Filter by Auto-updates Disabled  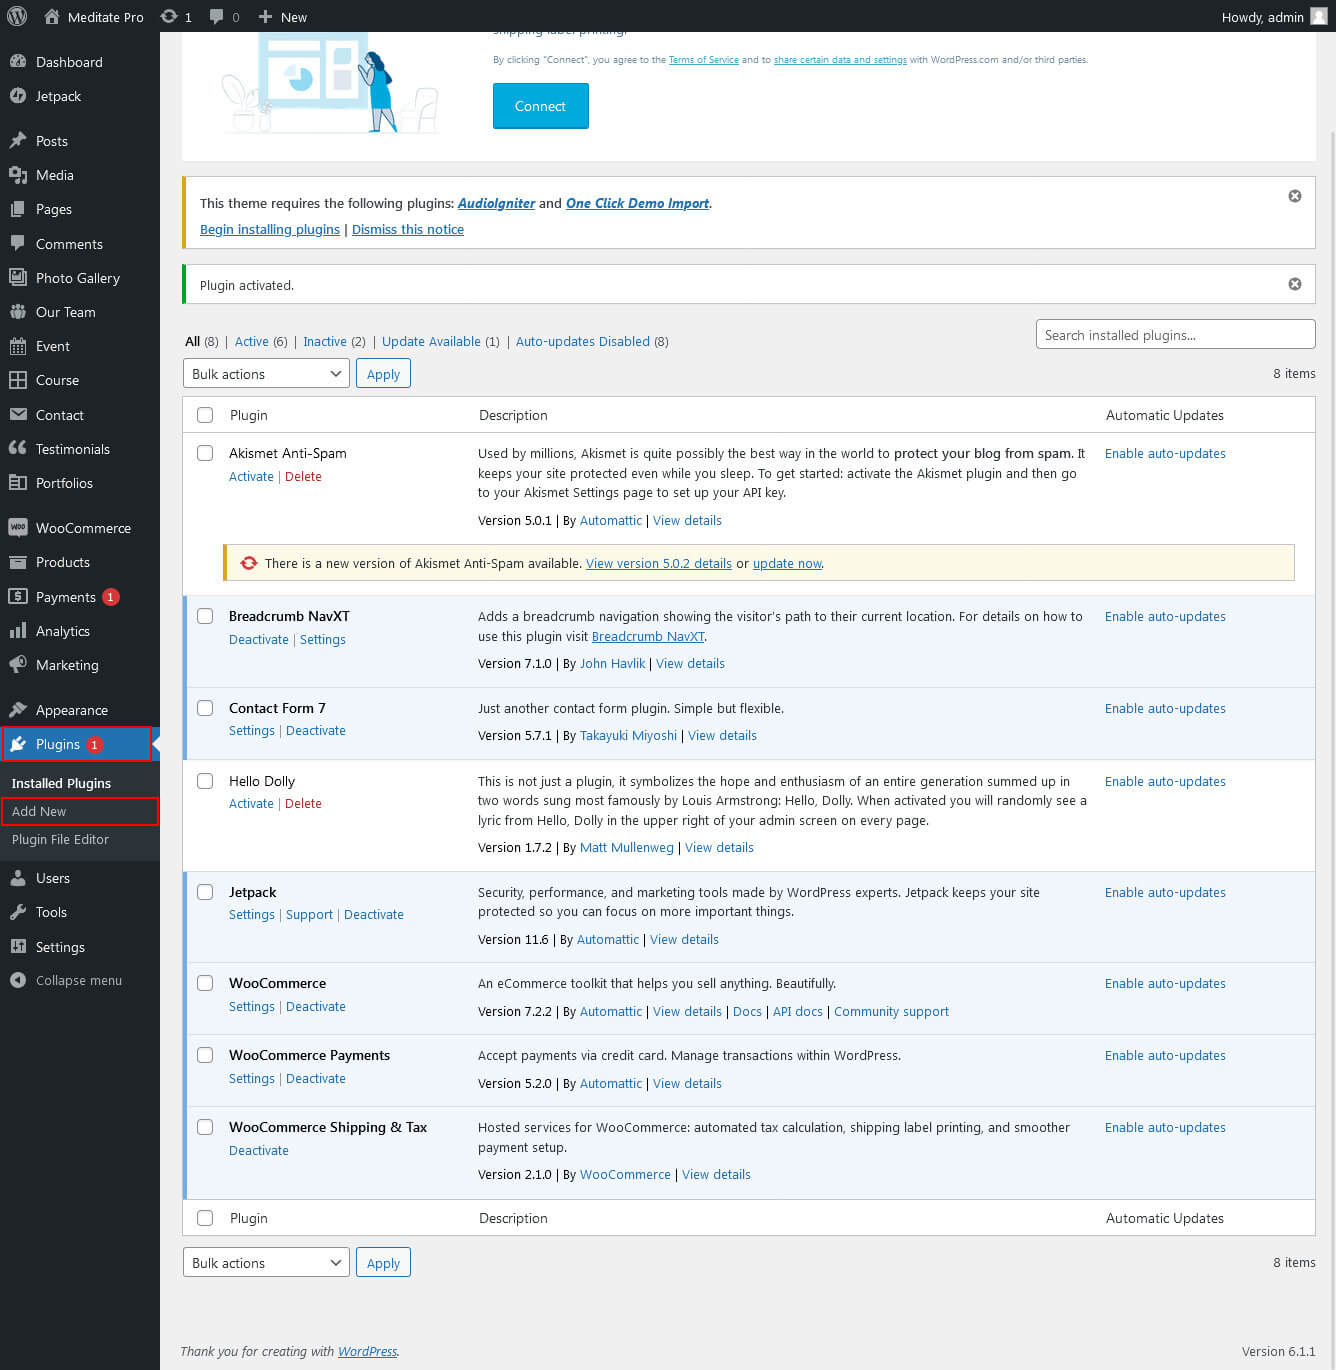pyautogui.click(x=583, y=341)
